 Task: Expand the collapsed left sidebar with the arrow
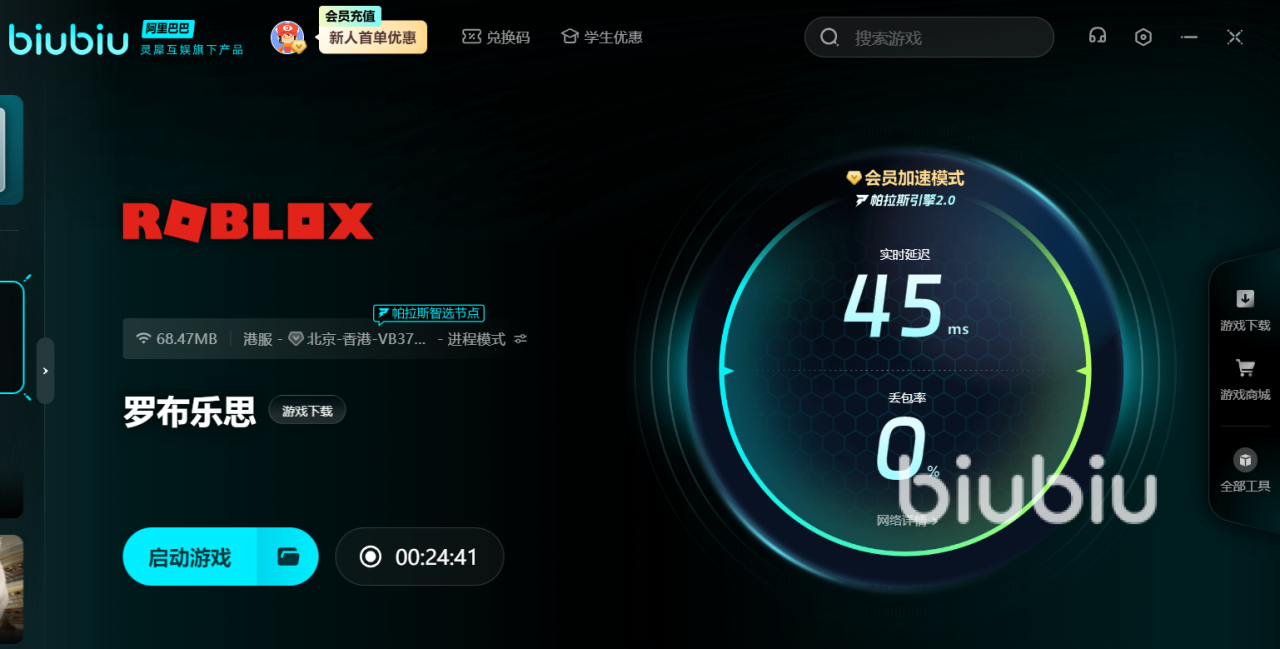tap(44, 370)
